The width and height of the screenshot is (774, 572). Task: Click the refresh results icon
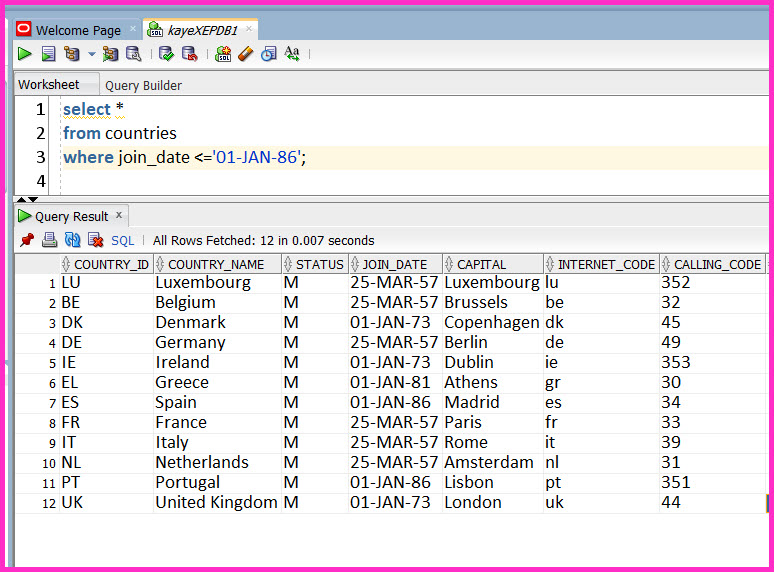click(73, 240)
